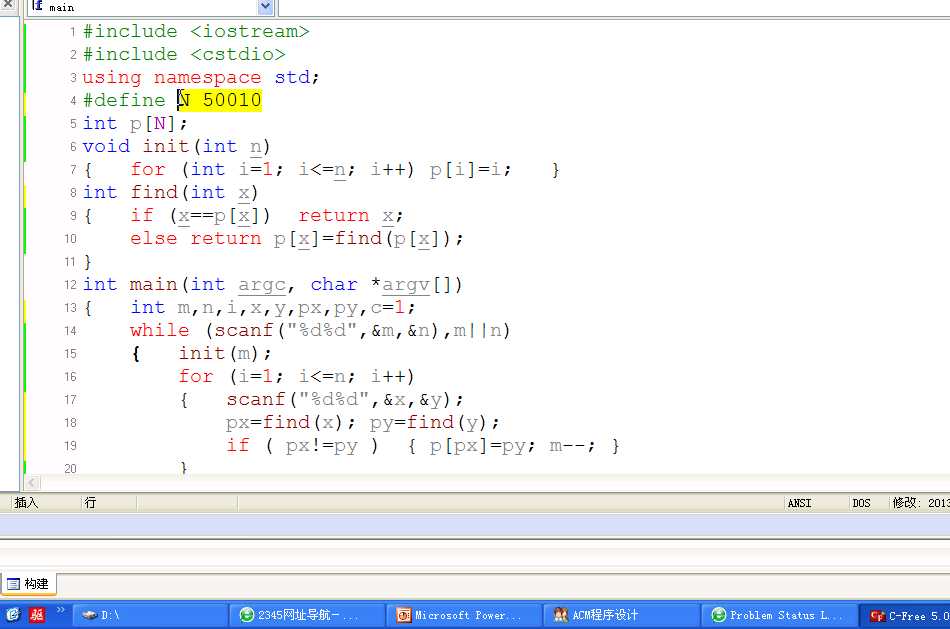Click the 'while (scanf(...' line 14
The image size is (950, 629).
point(321,330)
